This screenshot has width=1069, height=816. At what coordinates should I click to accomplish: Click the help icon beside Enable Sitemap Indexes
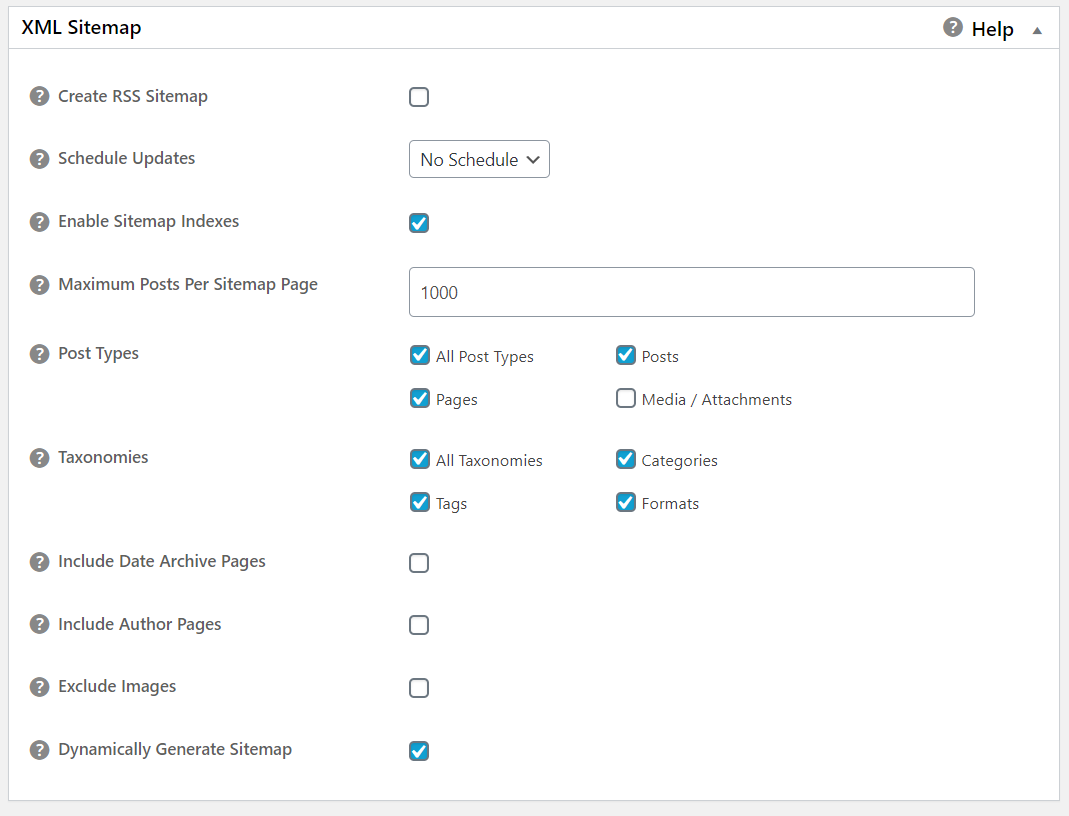(x=40, y=222)
